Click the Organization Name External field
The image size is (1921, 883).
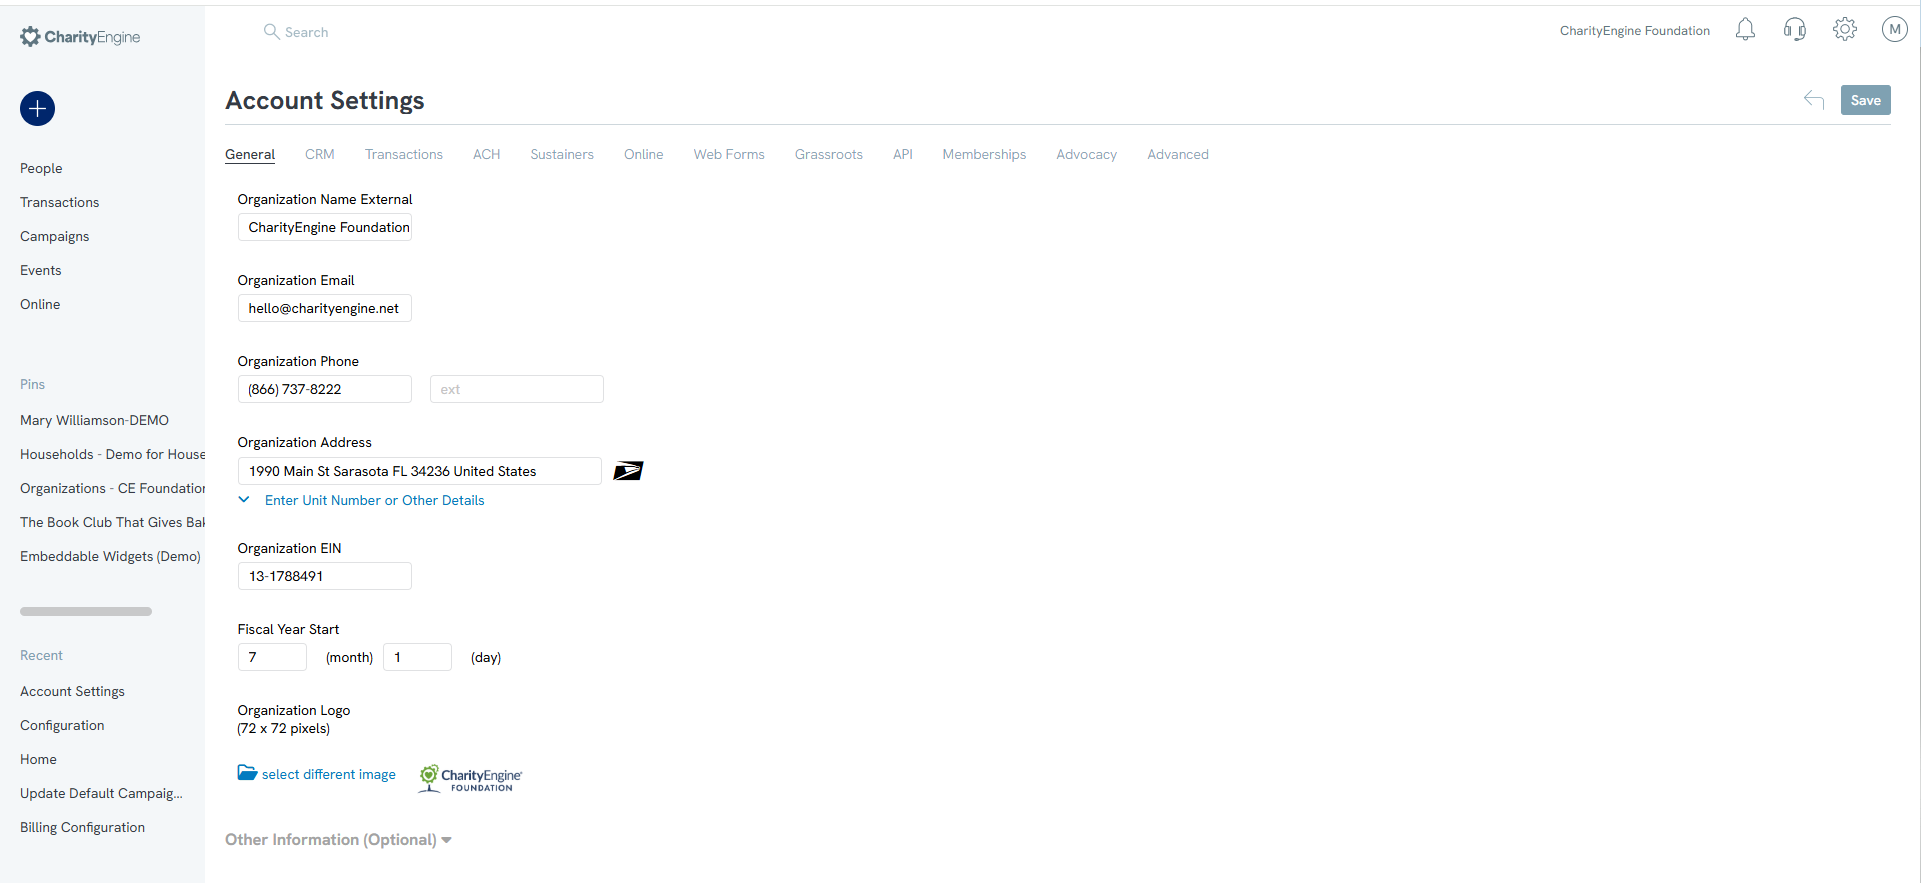pyautogui.click(x=325, y=227)
